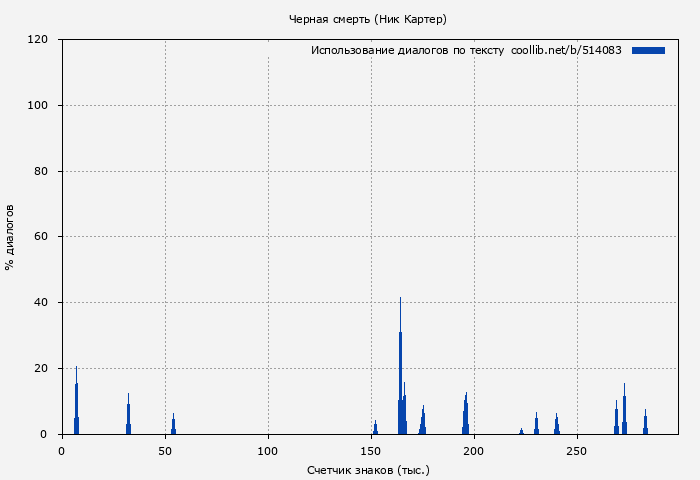Click the x-axis tick label '250'
Screen dimensions: 700x480
(577, 451)
